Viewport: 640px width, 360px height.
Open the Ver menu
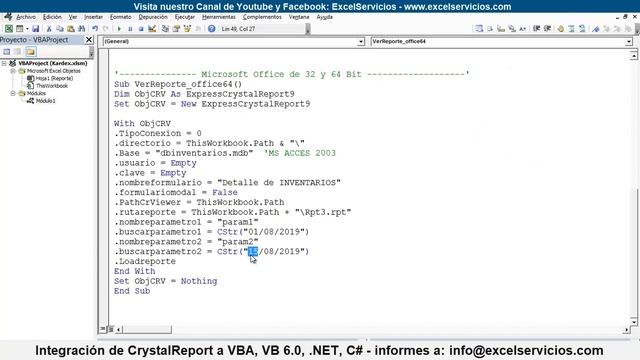(73, 17)
